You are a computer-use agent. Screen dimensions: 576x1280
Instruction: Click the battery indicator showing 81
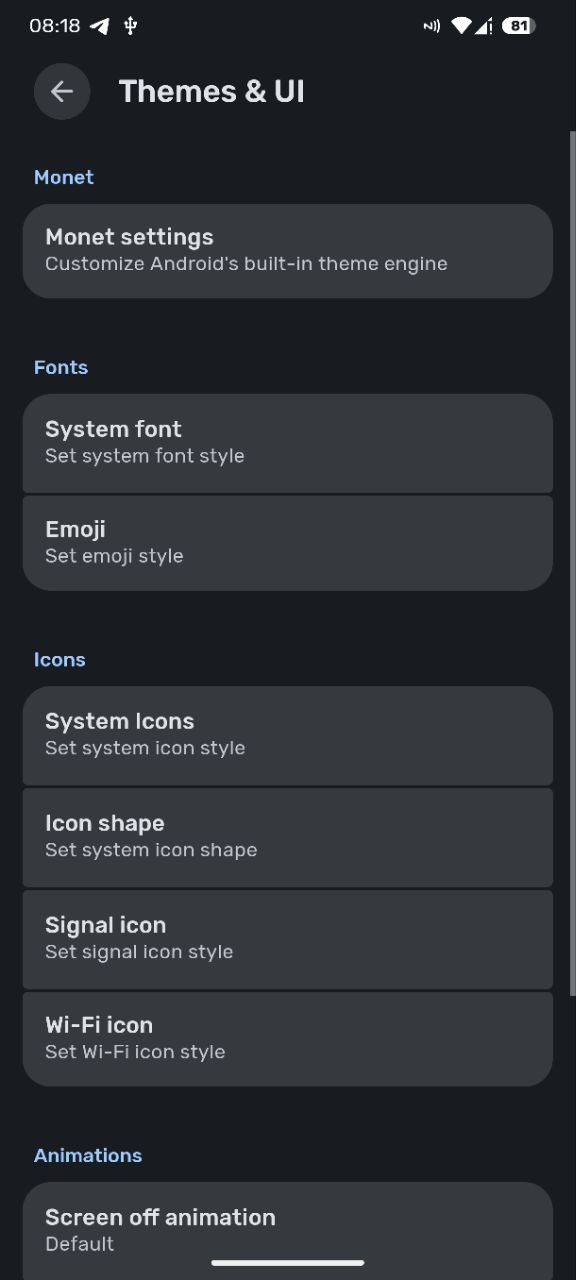pos(517,25)
